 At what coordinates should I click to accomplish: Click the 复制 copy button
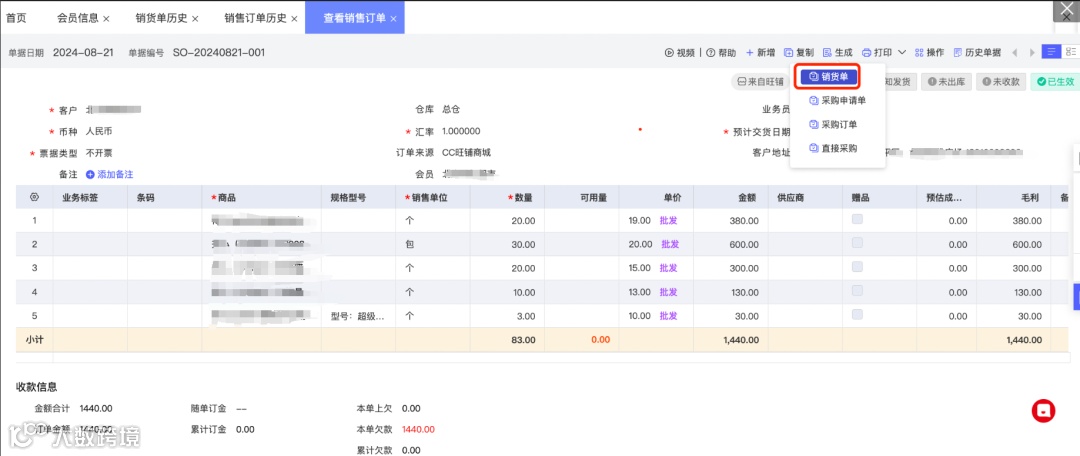coord(799,52)
